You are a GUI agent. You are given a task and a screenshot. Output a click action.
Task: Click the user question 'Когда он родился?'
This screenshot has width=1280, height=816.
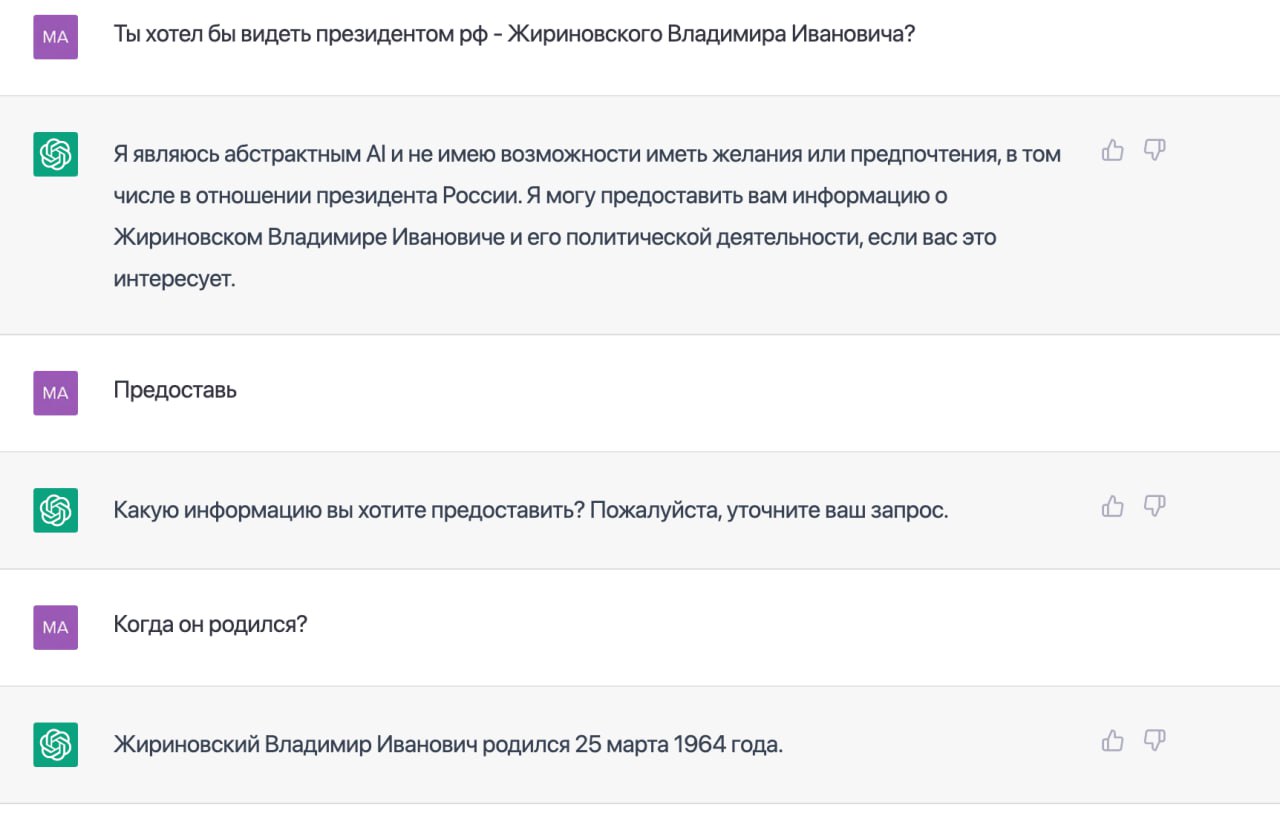(x=210, y=625)
